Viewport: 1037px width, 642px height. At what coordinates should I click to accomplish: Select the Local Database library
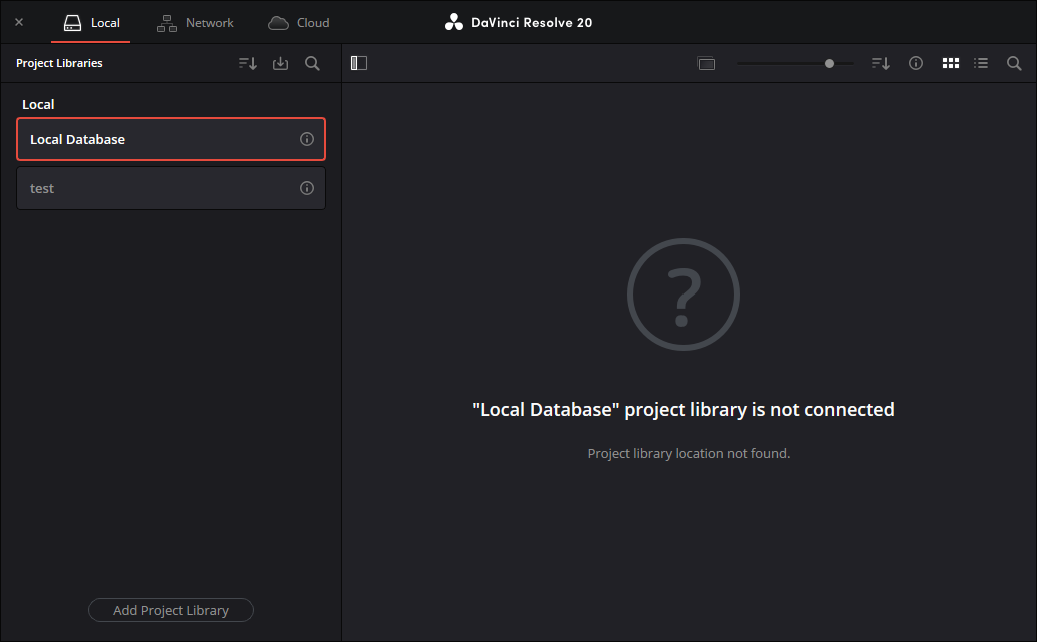(x=171, y=139)
